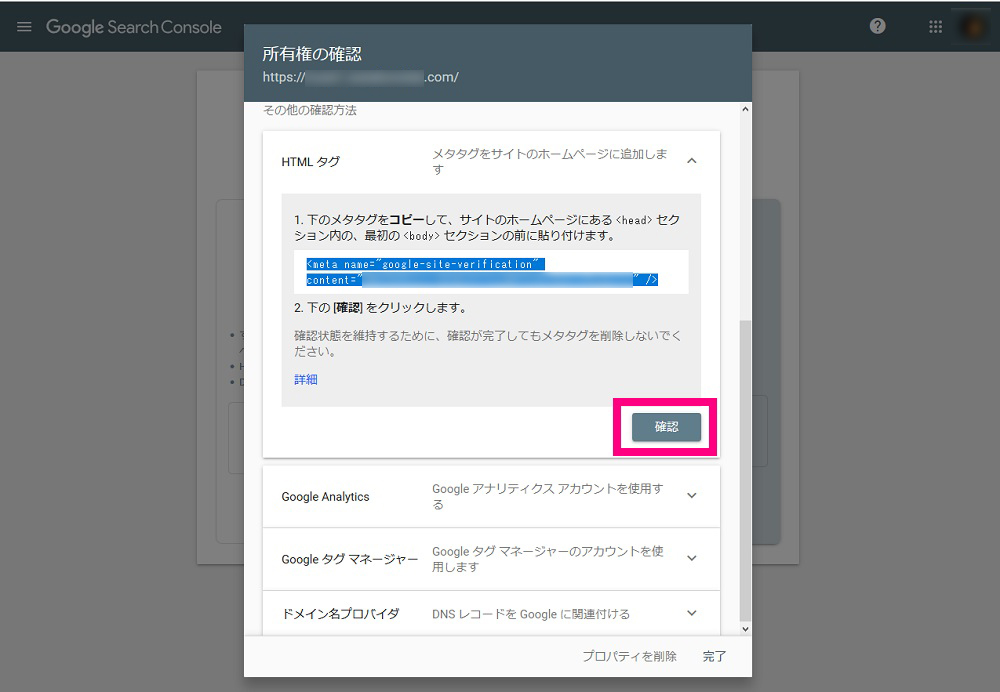The image size is (1000, 692).
Task: Click プロパティを削除 button
Action: point(629,656)
